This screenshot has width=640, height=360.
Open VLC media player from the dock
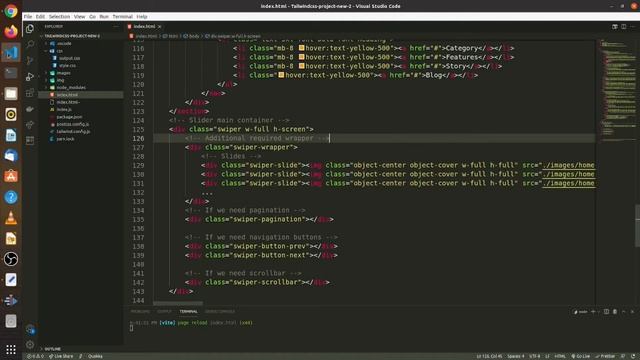[11, 218]
